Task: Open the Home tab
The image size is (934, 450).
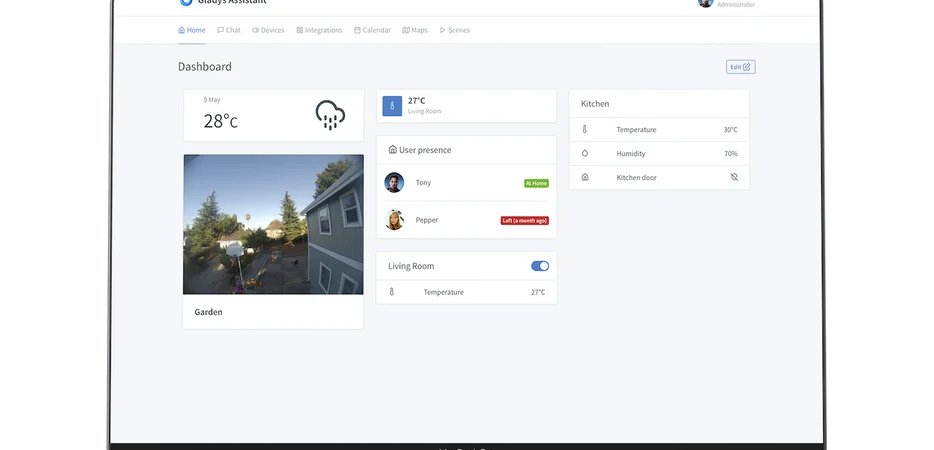Action: click(x=191, y=30)
